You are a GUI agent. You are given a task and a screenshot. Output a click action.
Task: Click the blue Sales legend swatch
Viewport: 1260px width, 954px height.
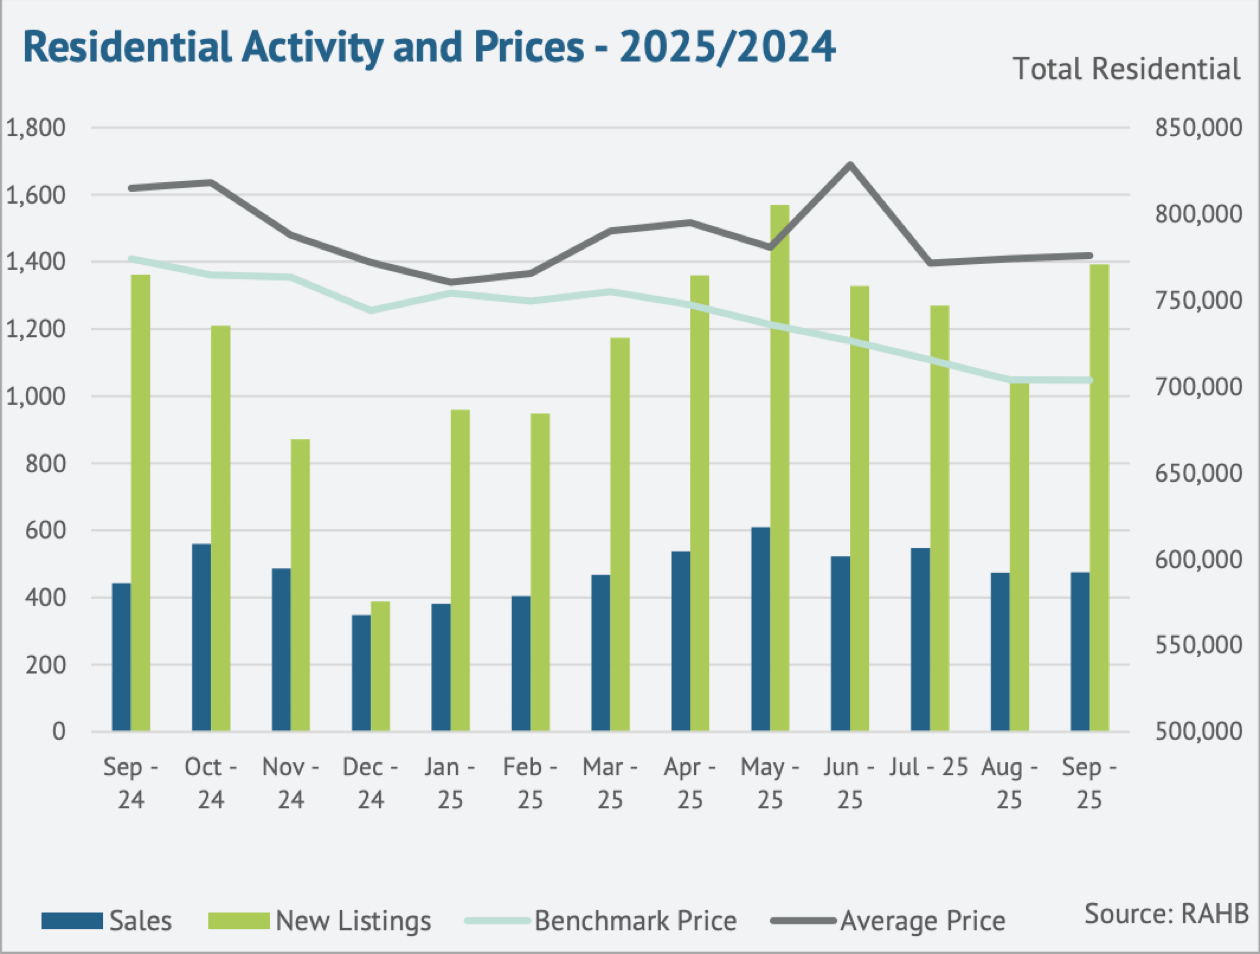[x=72, y=921]
